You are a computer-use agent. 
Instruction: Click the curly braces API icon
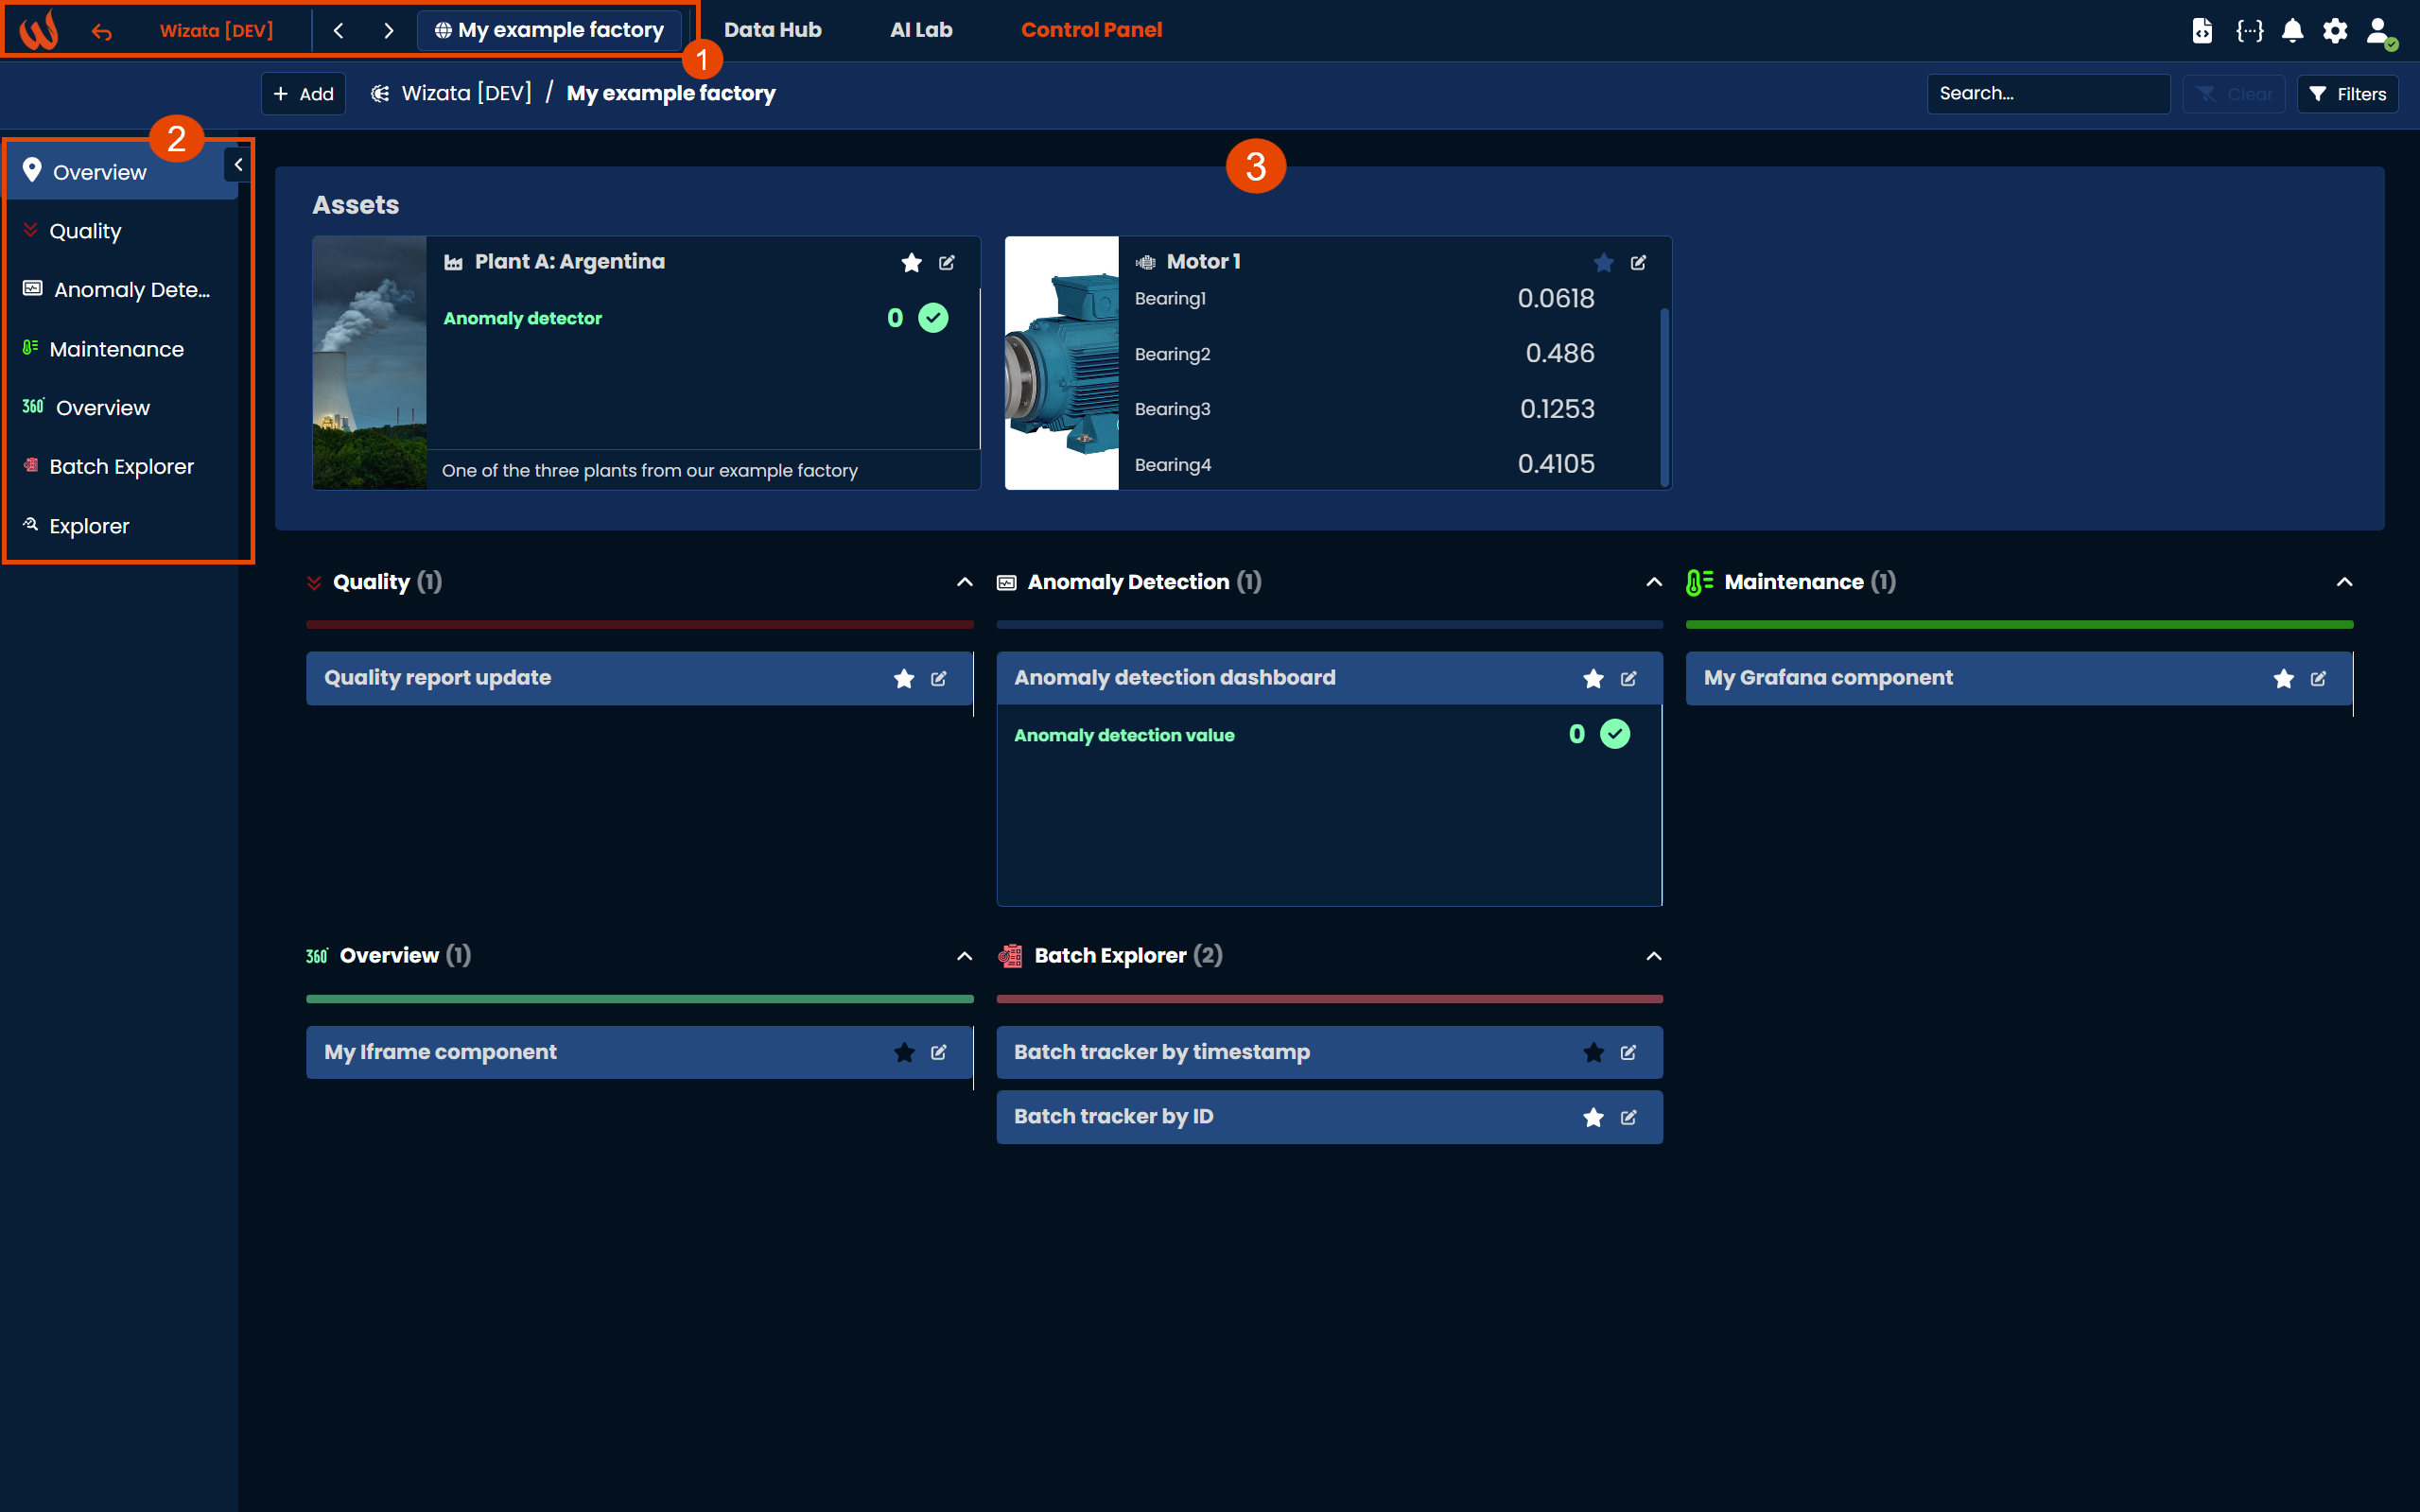pos(2249,30)
